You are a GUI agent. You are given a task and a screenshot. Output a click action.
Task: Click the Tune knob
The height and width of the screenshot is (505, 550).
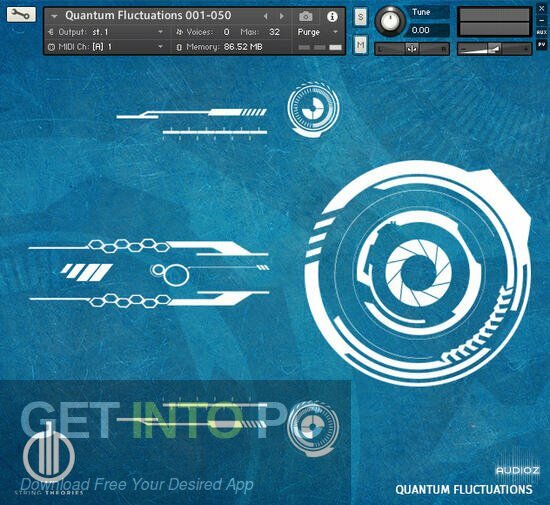pos(390,21)
